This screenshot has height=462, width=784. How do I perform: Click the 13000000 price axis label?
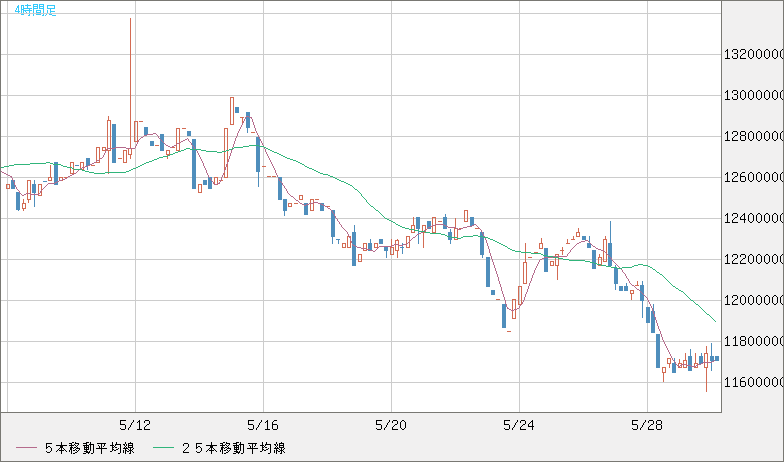(x=754, y=96)
